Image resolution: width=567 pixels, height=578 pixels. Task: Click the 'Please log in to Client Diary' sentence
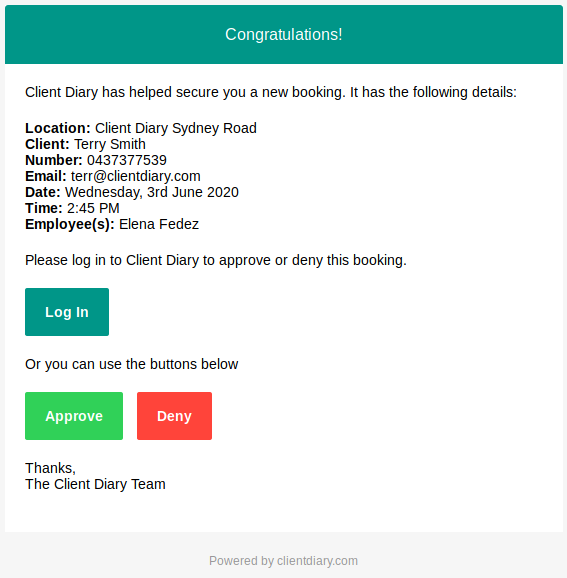(216, 260)
